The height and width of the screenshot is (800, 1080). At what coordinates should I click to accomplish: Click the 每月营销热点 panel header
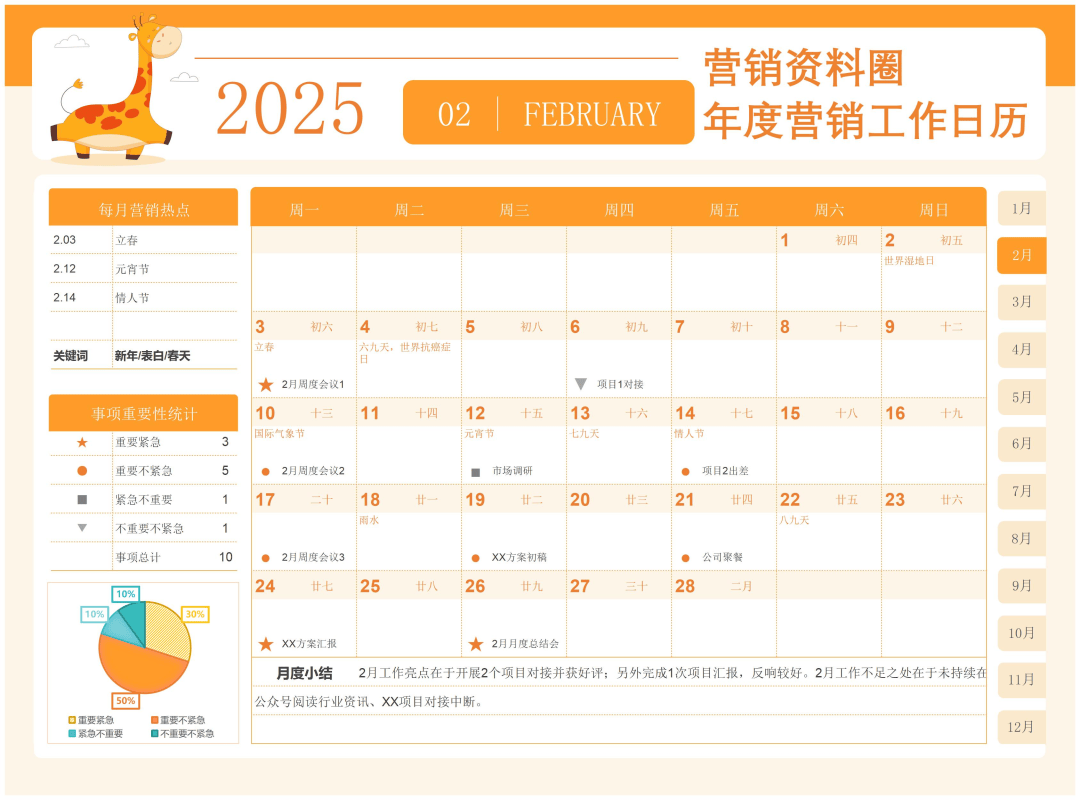(143, 207)
